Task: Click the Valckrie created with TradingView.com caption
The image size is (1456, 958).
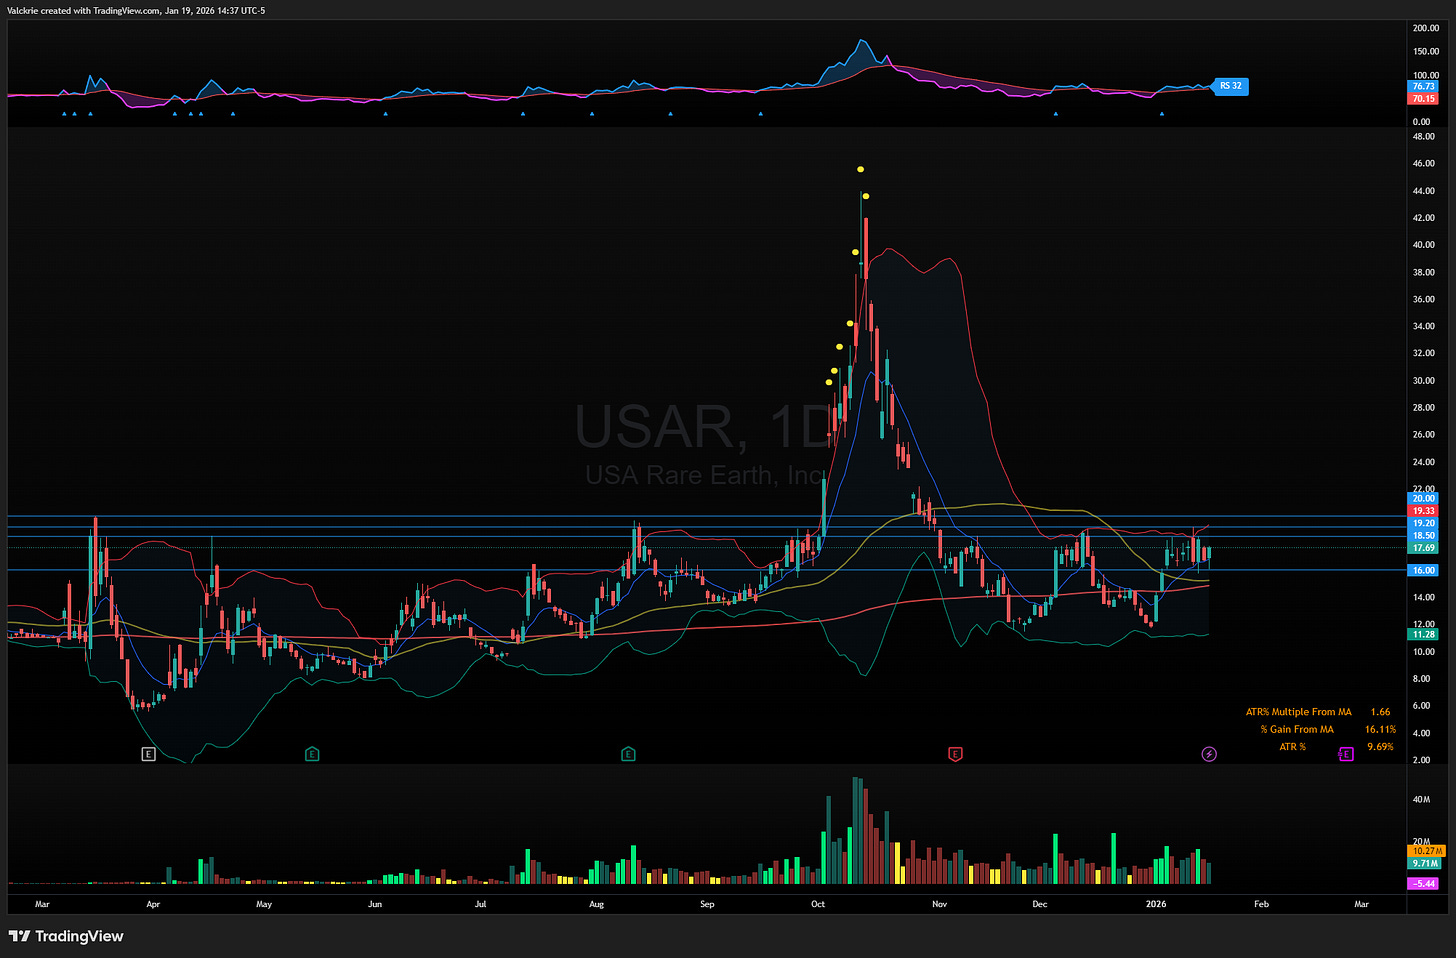Action: pos(136,11)
